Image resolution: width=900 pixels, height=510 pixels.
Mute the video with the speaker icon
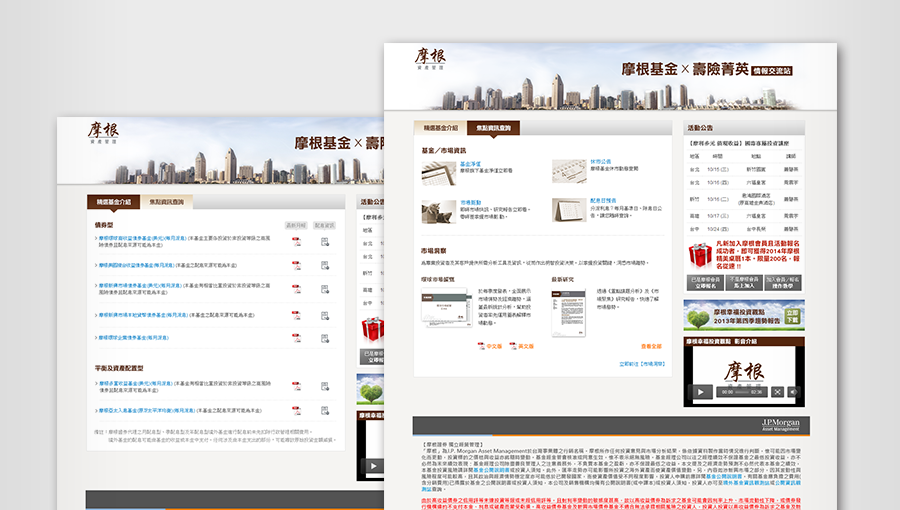[x=793, y=392]
